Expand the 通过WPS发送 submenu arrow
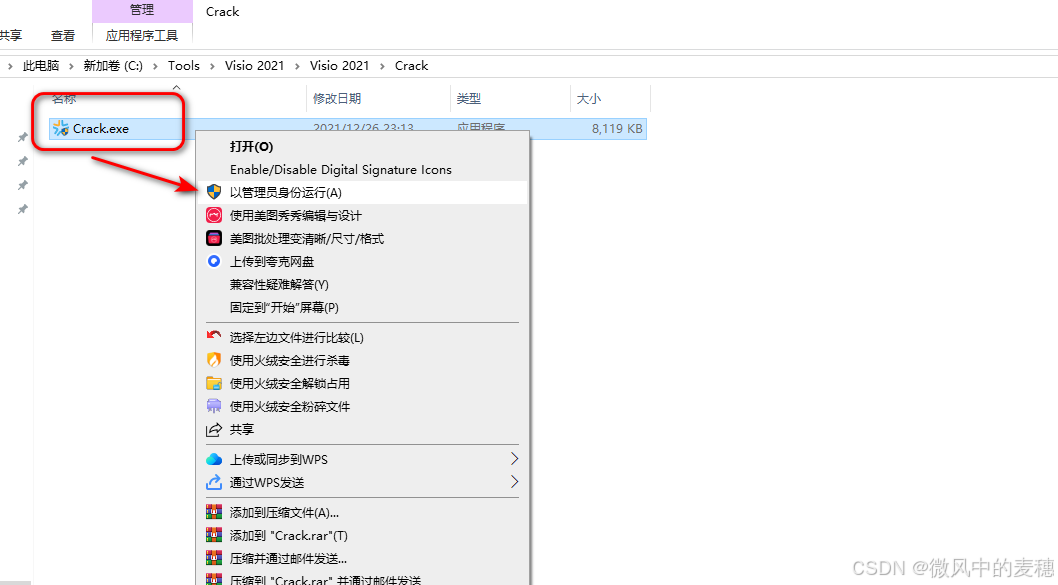The height and width of the screenshot is (585, 1058). tap(514, 482)
